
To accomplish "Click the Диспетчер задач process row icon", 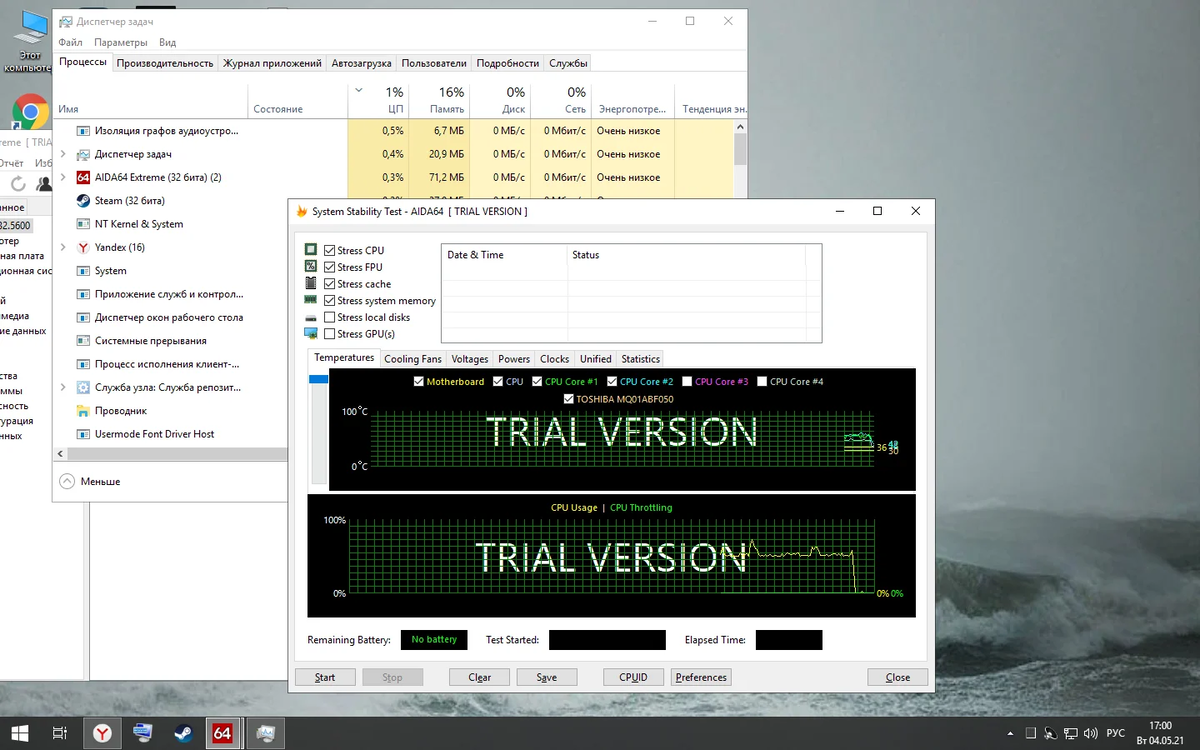I will click(84, 154).
